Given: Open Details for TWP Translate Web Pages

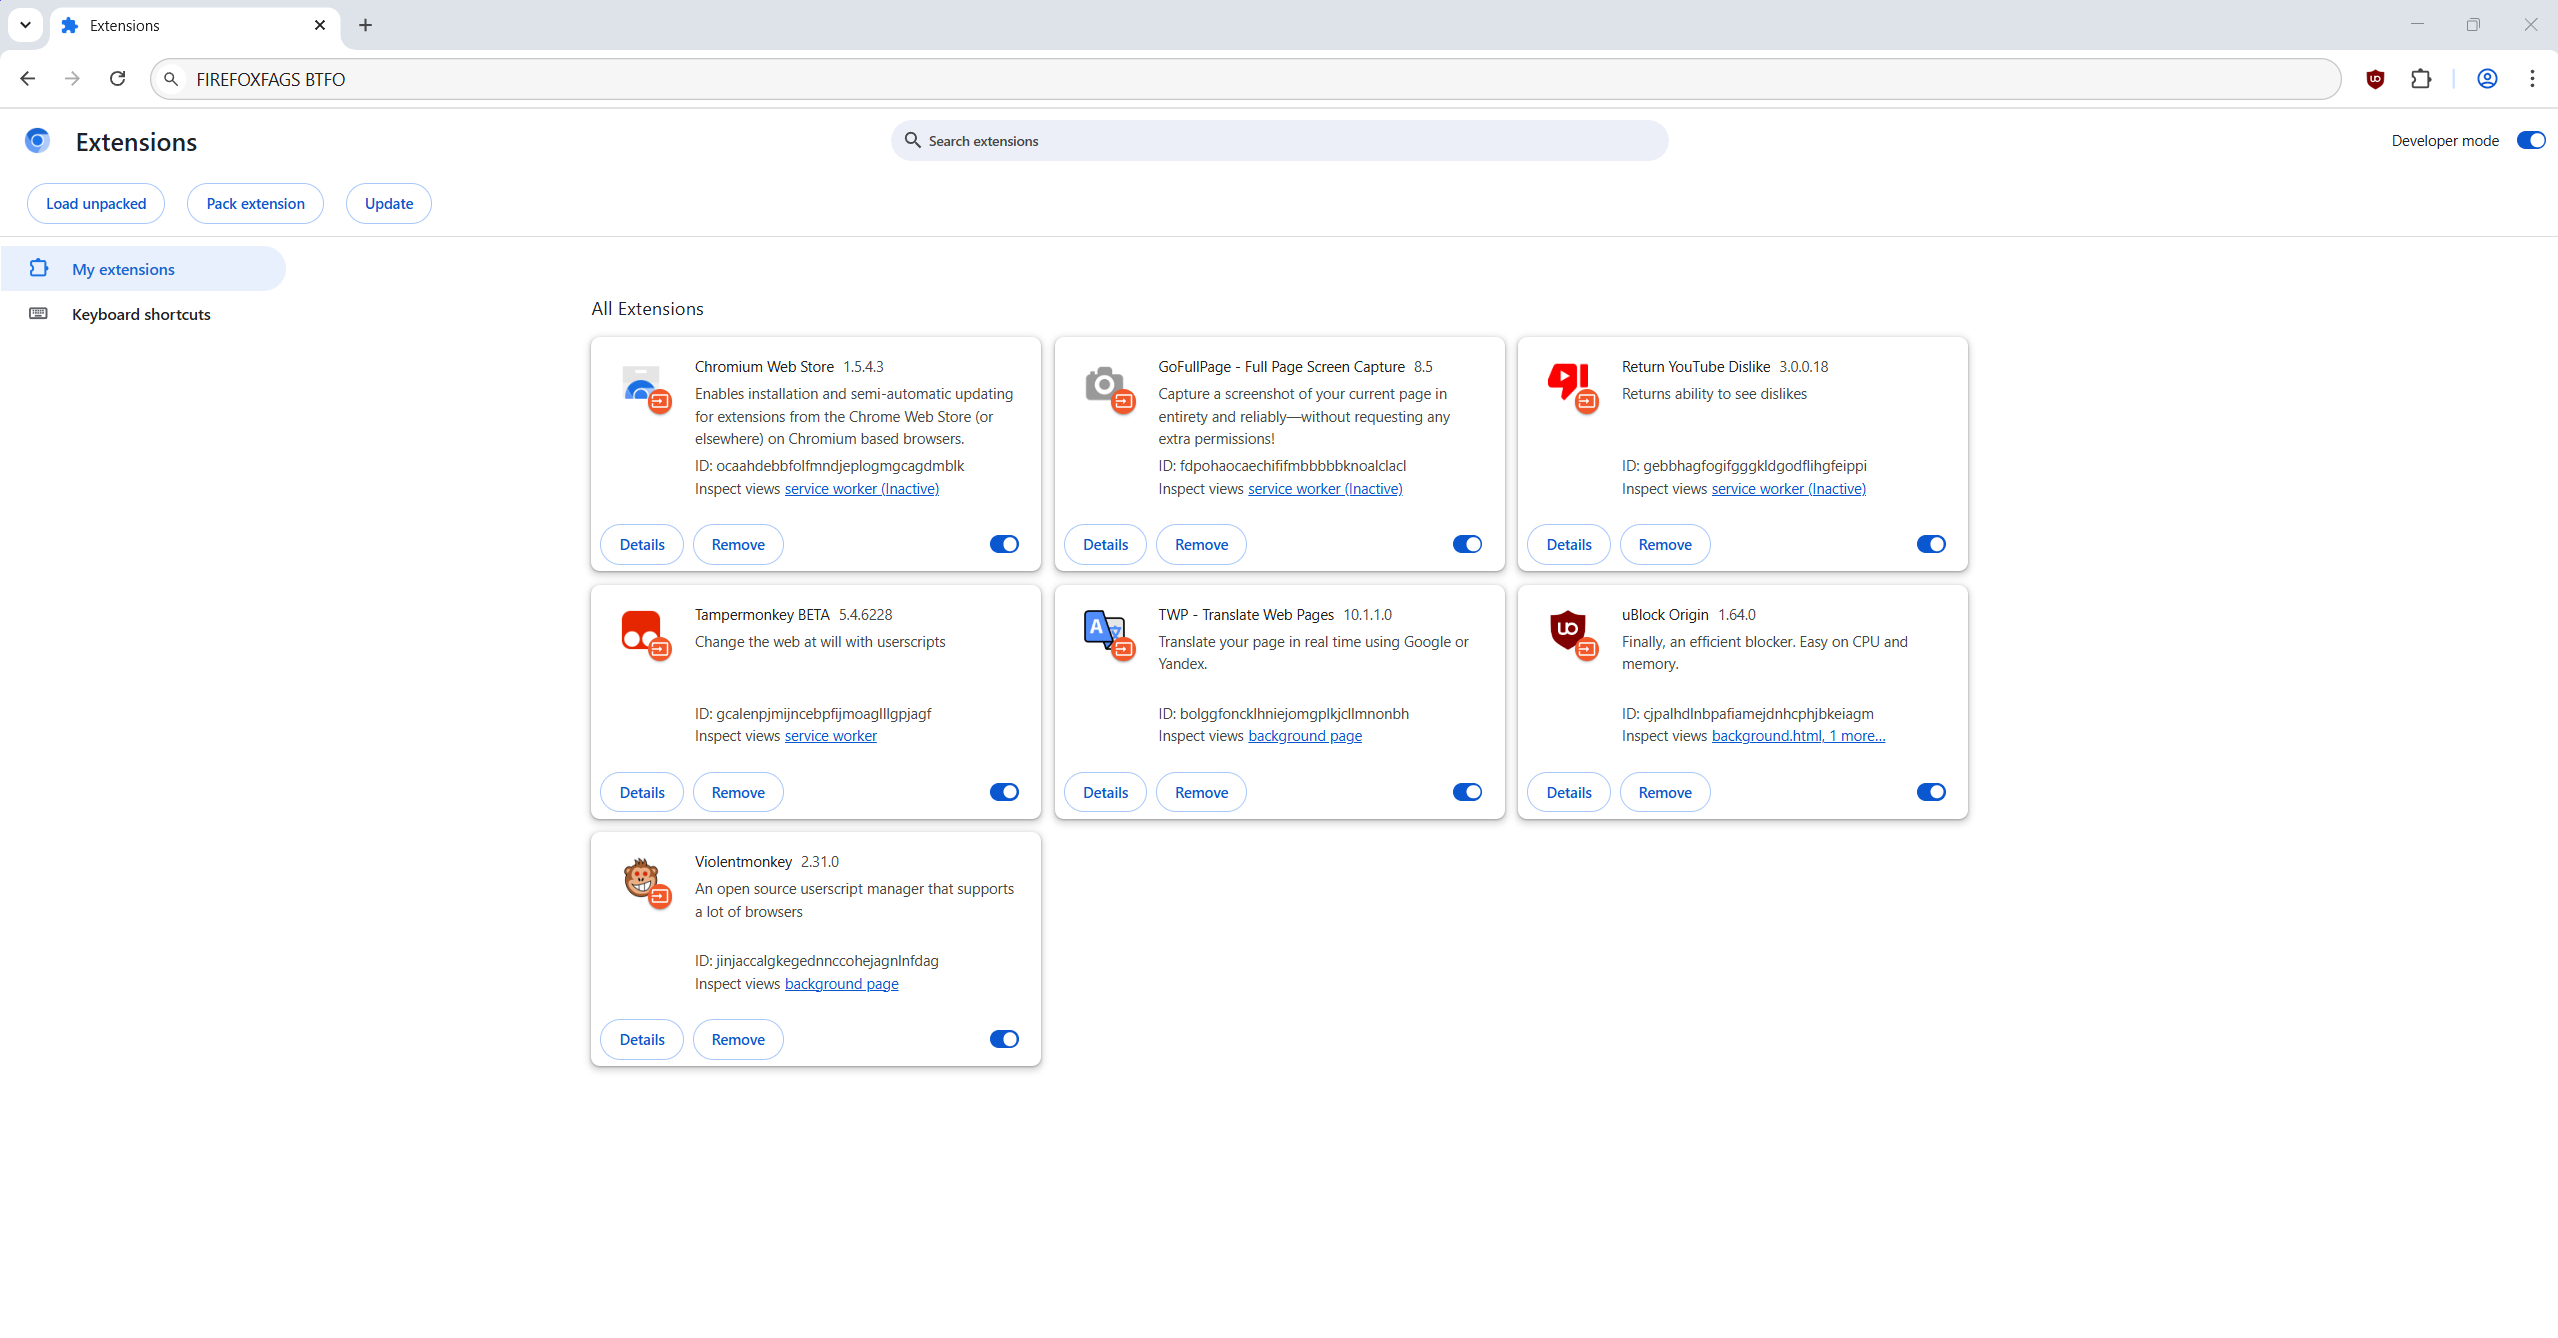Looking at the screenshot, I should click(1105, 793).
